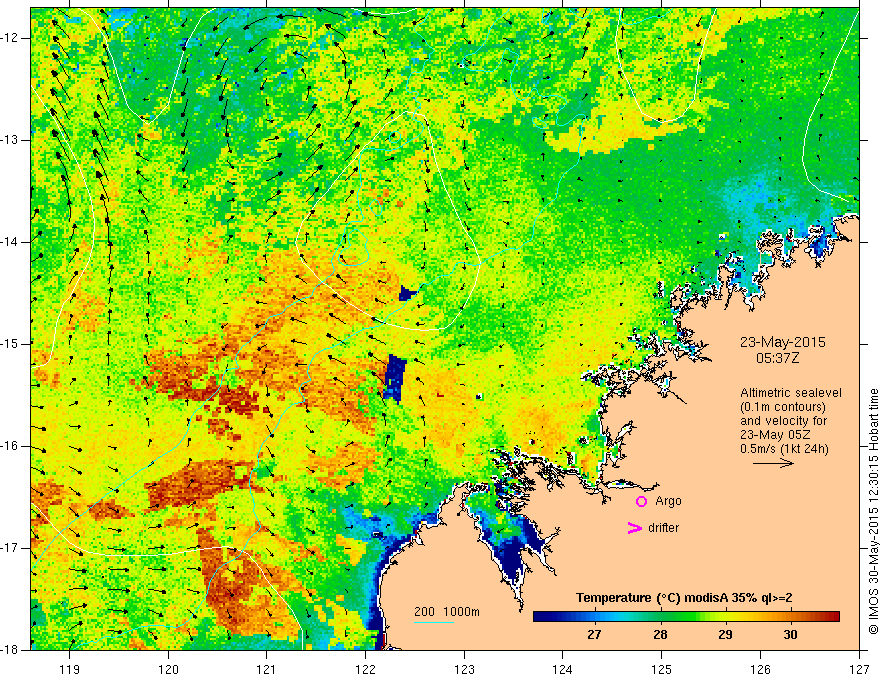Screen dimensions: 880x680
Task: Click longitude axis label '123'
Action: coord(464,669)
